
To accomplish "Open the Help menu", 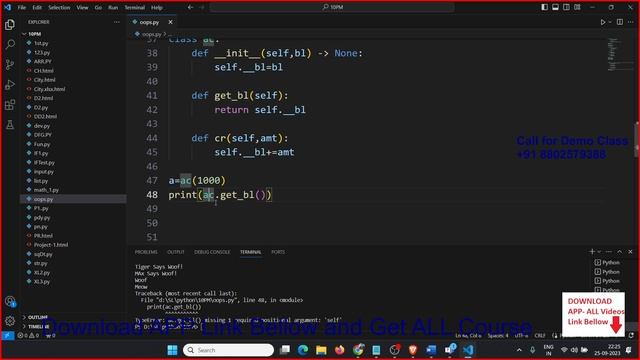I will (157, 7).
